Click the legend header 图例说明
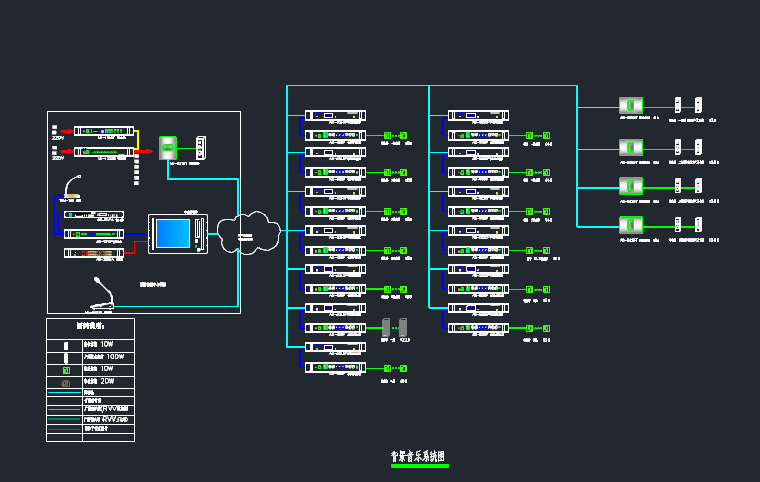Image resolution: width=760 pixels, height=482 pixels. click(90, 326)
